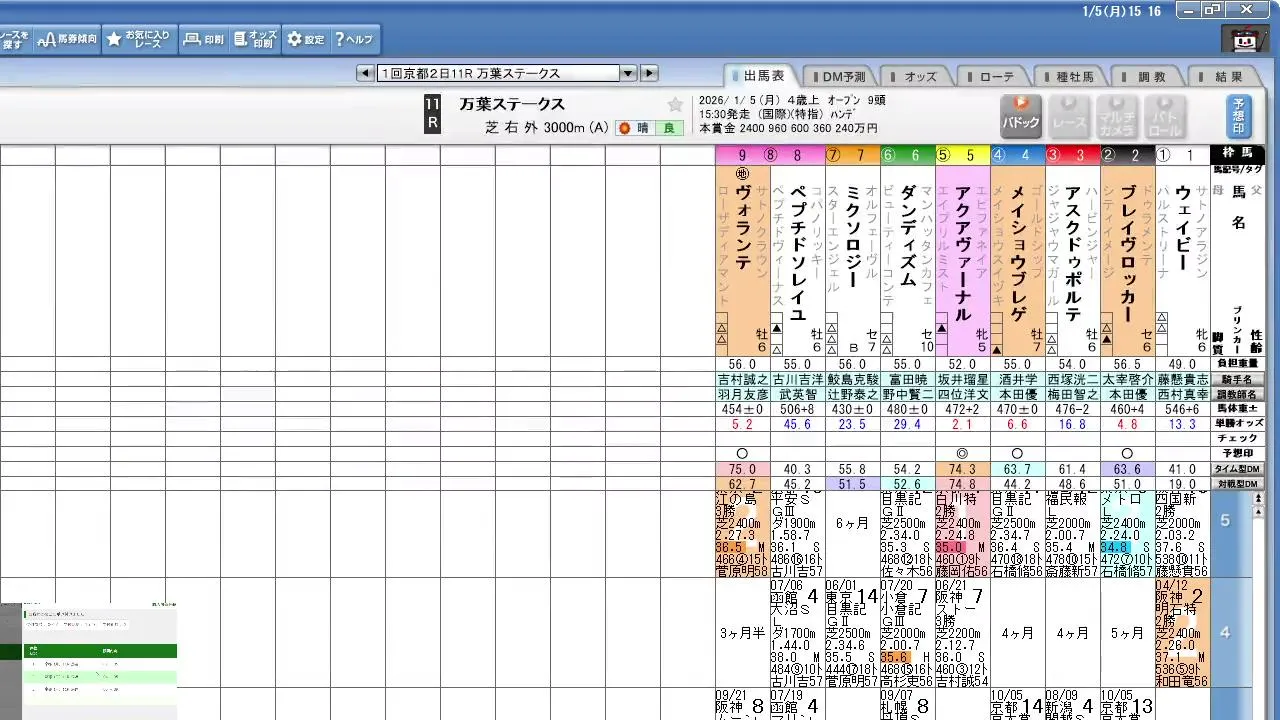
Task: Select horse name ブレイヴロッカー
Action: click(1127, 252)
